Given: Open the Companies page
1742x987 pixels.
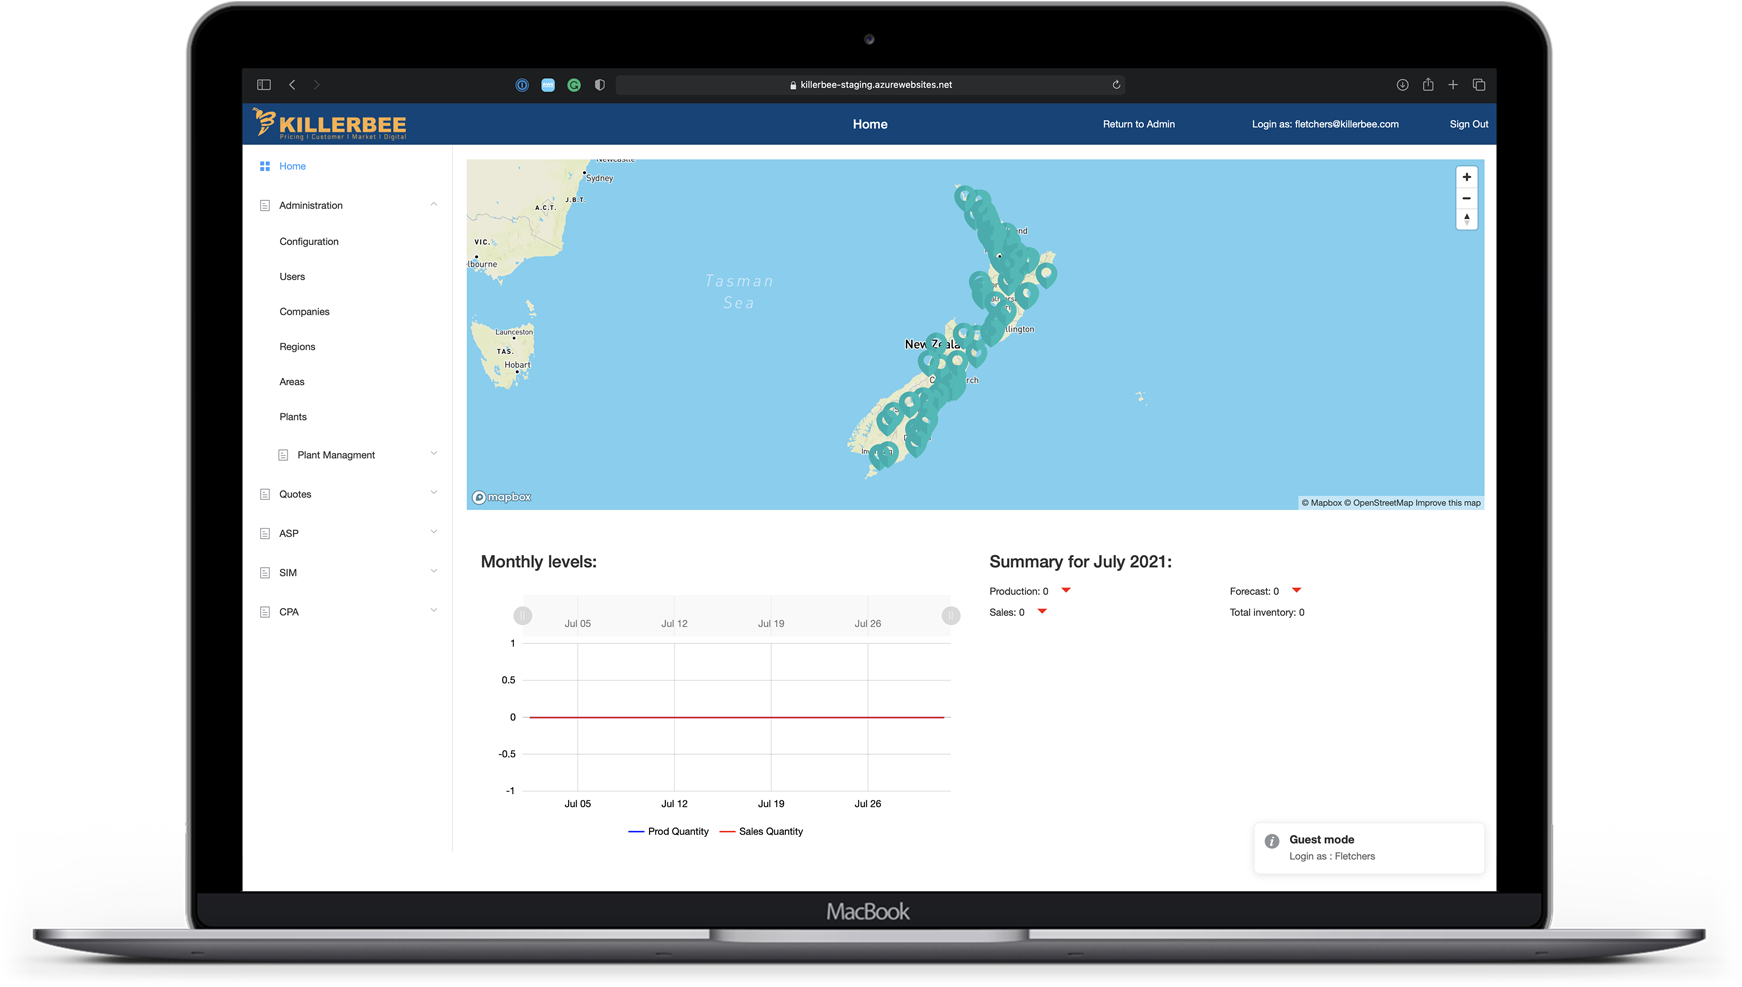Looking at the screenshot, I should click(304, 311).
